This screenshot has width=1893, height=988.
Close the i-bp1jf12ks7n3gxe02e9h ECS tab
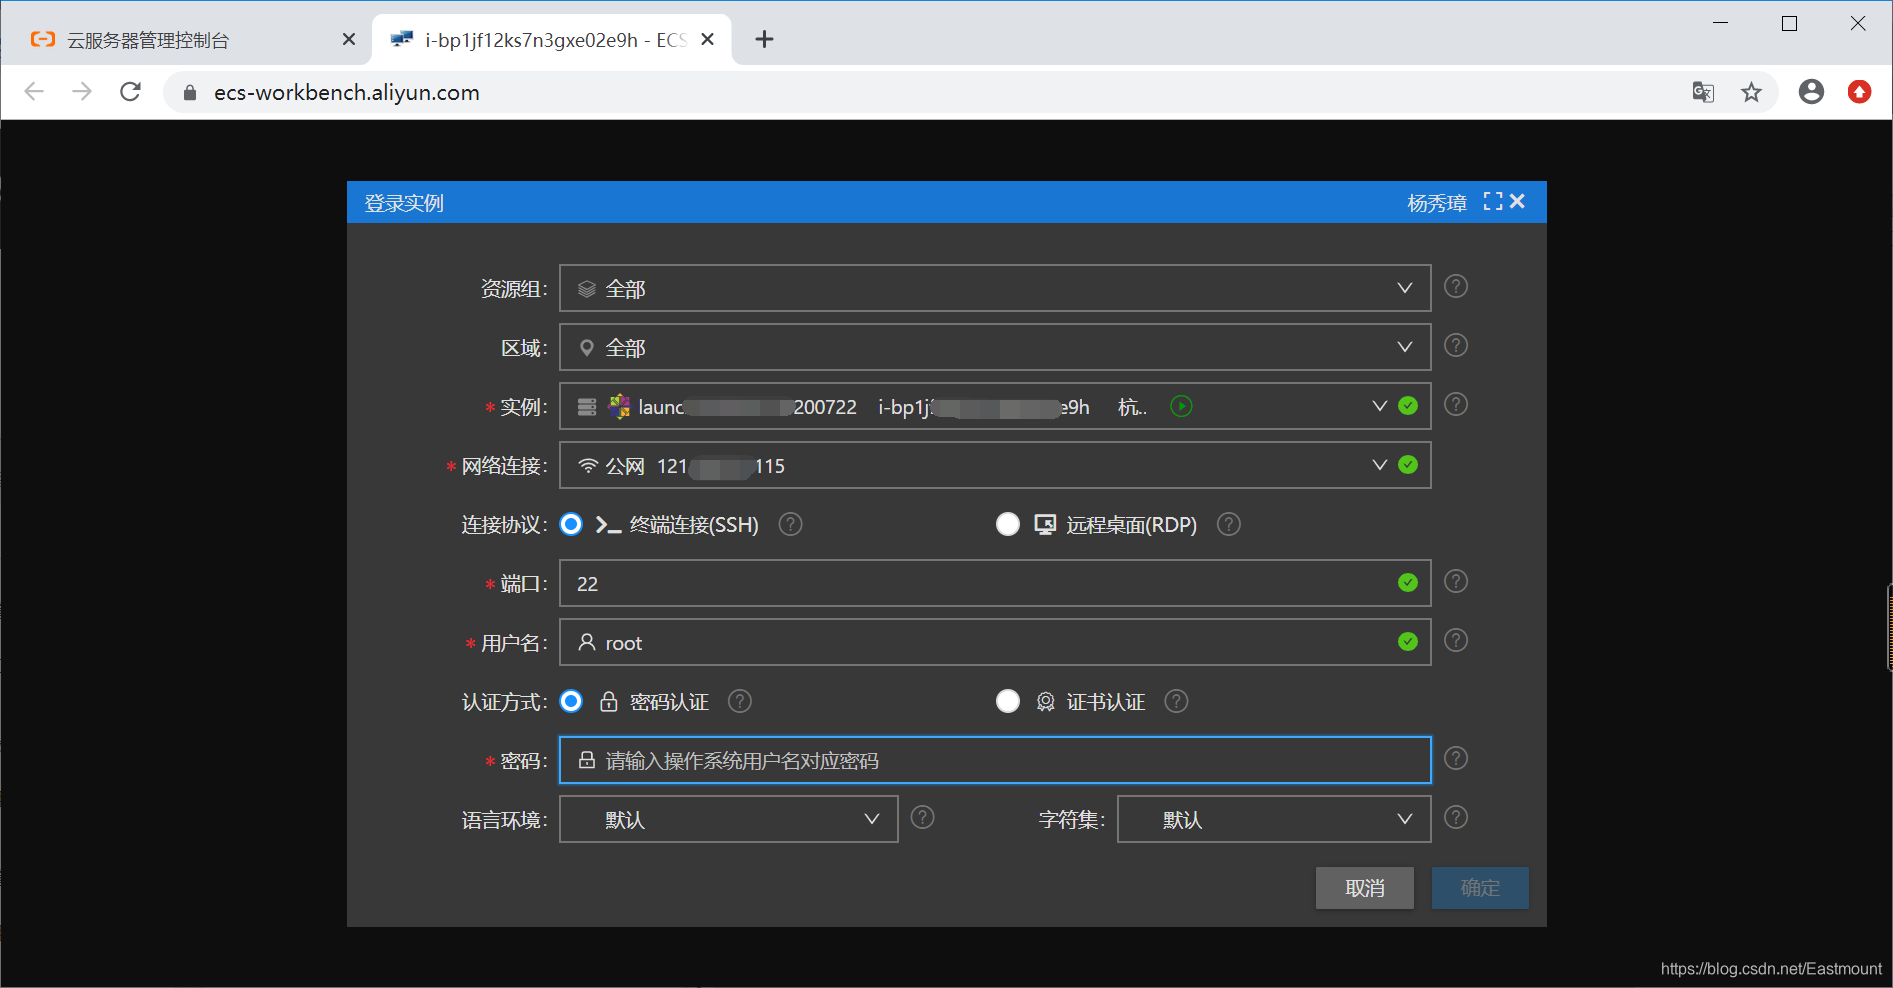click(707, 39)
